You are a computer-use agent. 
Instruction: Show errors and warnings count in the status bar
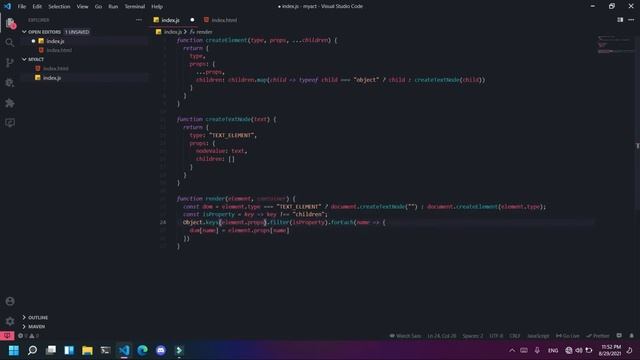tap(28, 336)
